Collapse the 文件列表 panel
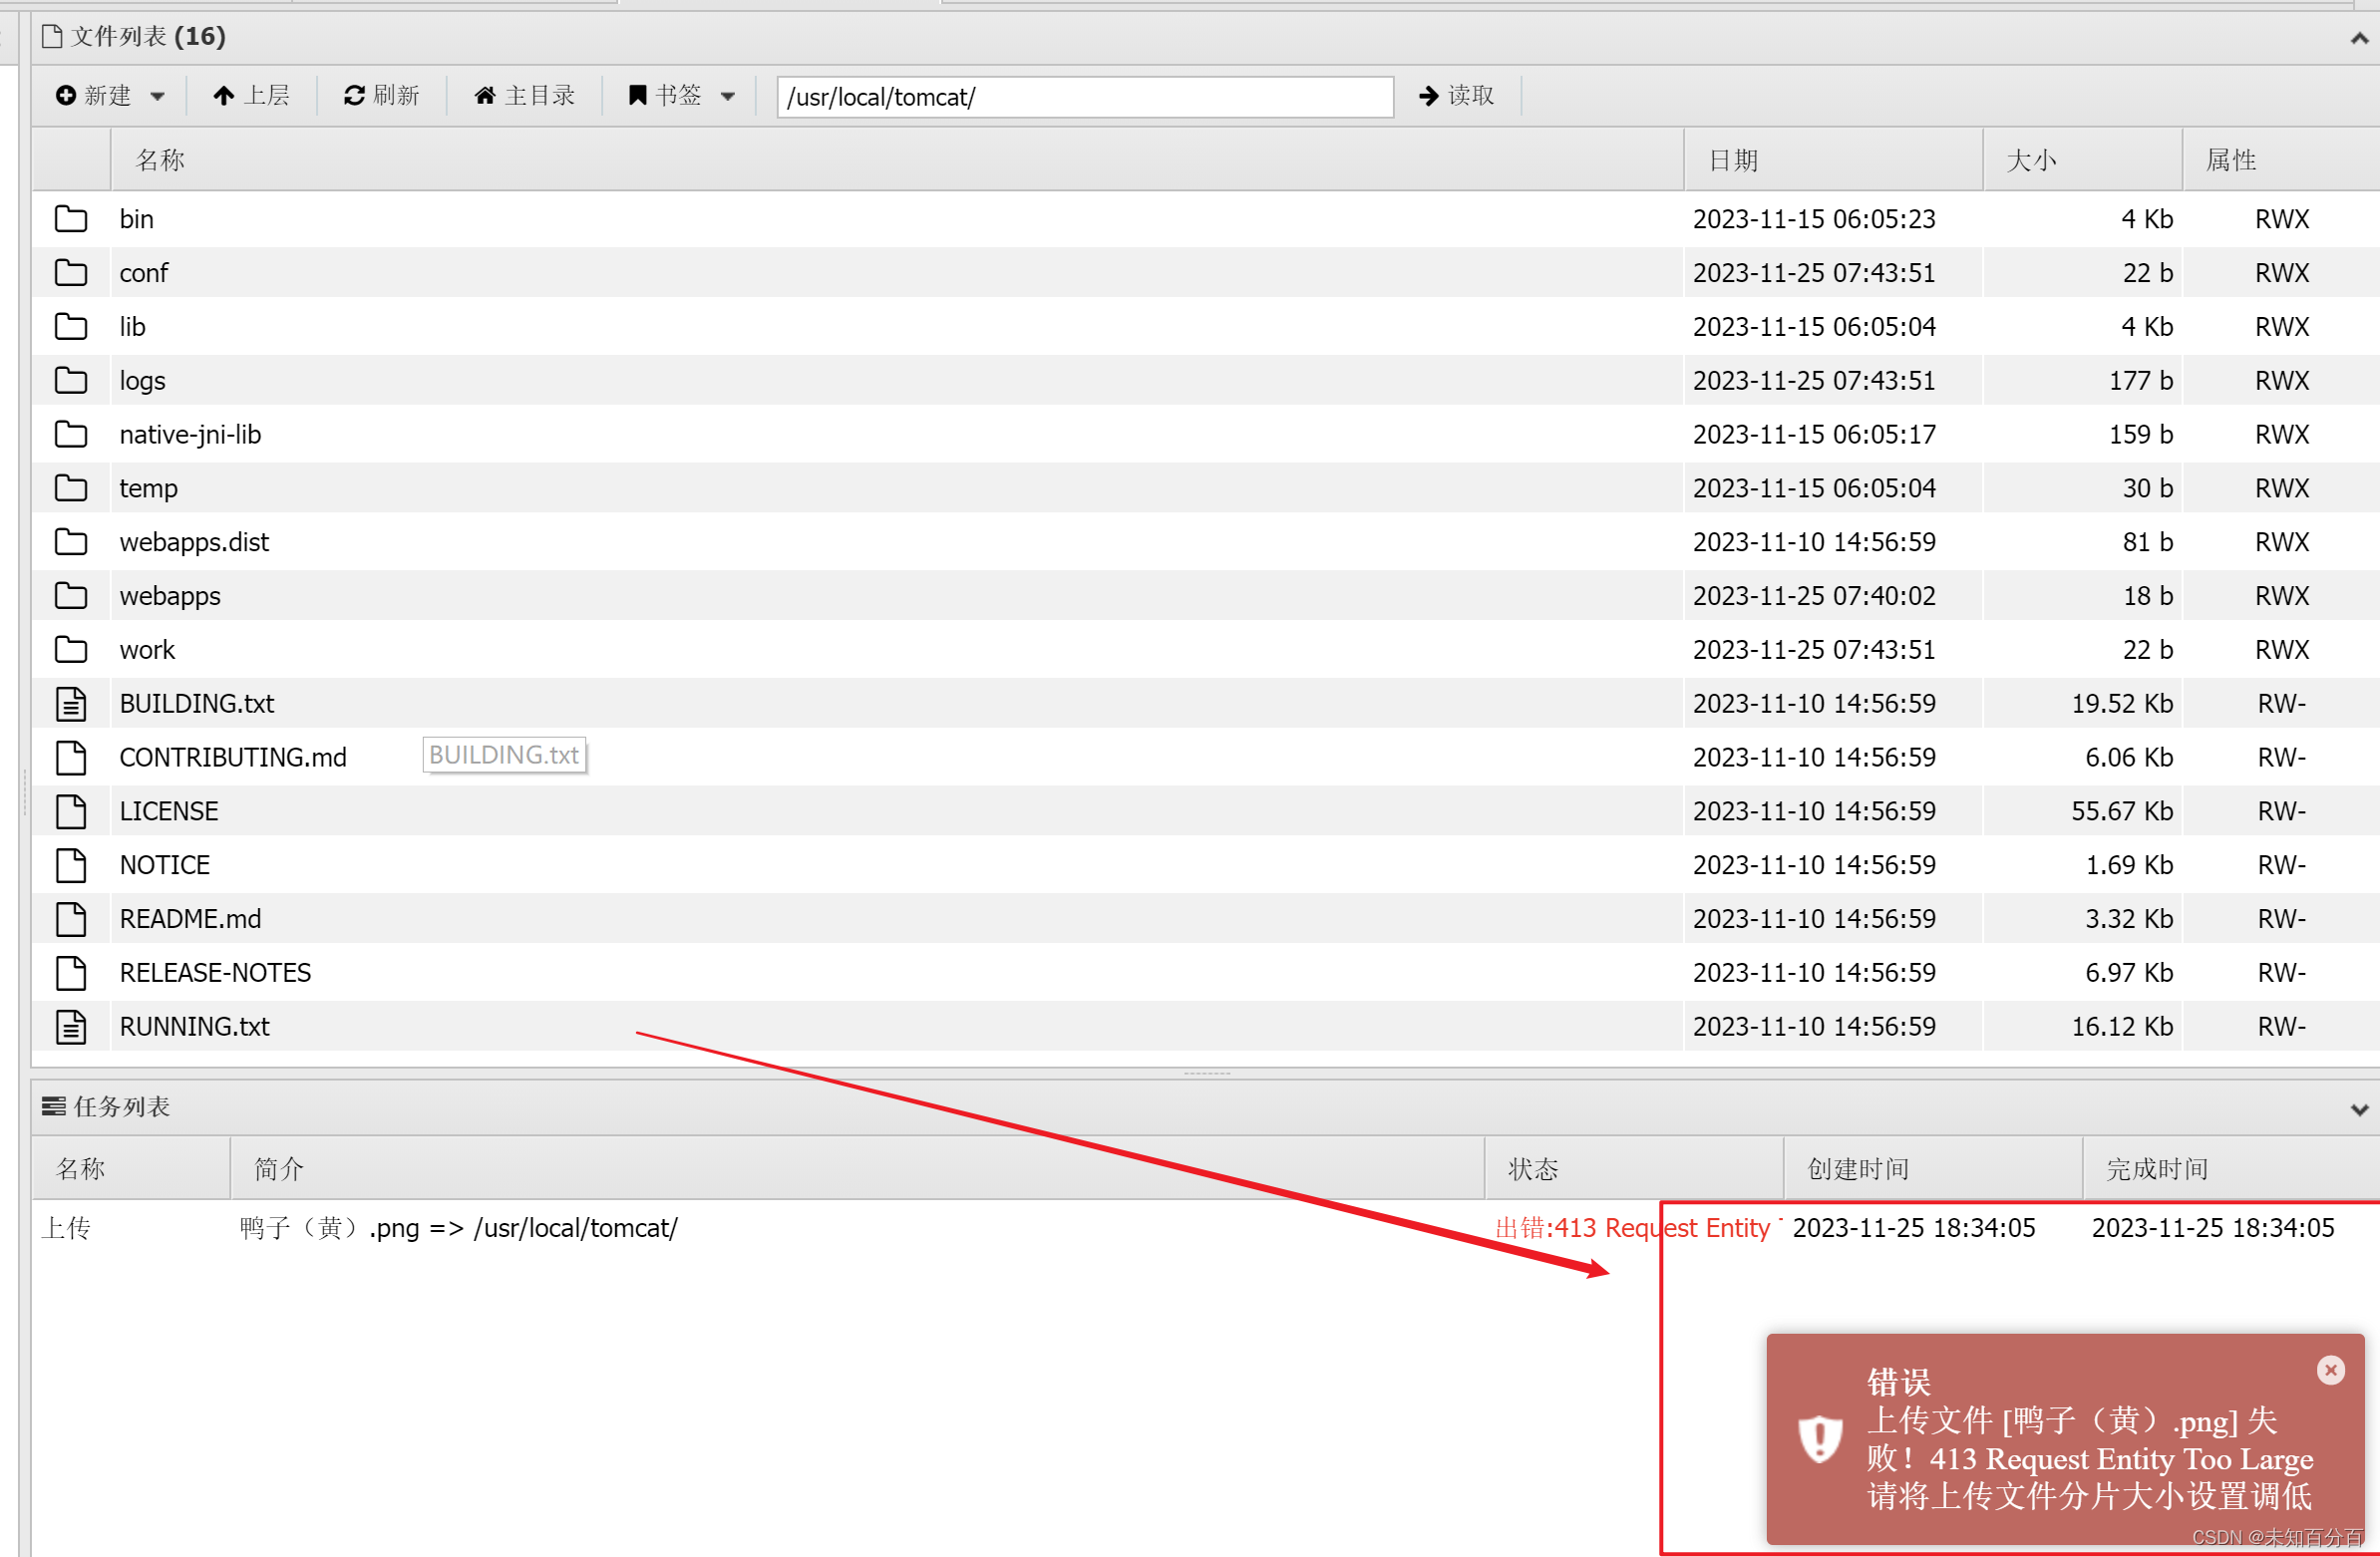This screenshot has height=1557, width=2380. pyautogui.click(x=2359, y=38)
